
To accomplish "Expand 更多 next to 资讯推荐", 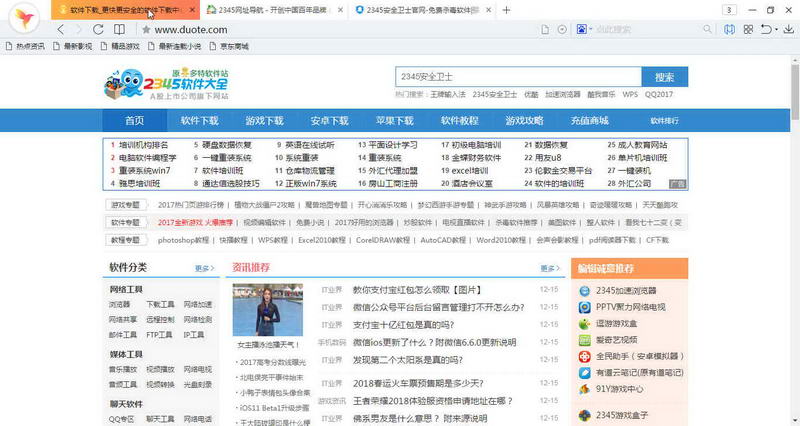I will click(550, 268).
